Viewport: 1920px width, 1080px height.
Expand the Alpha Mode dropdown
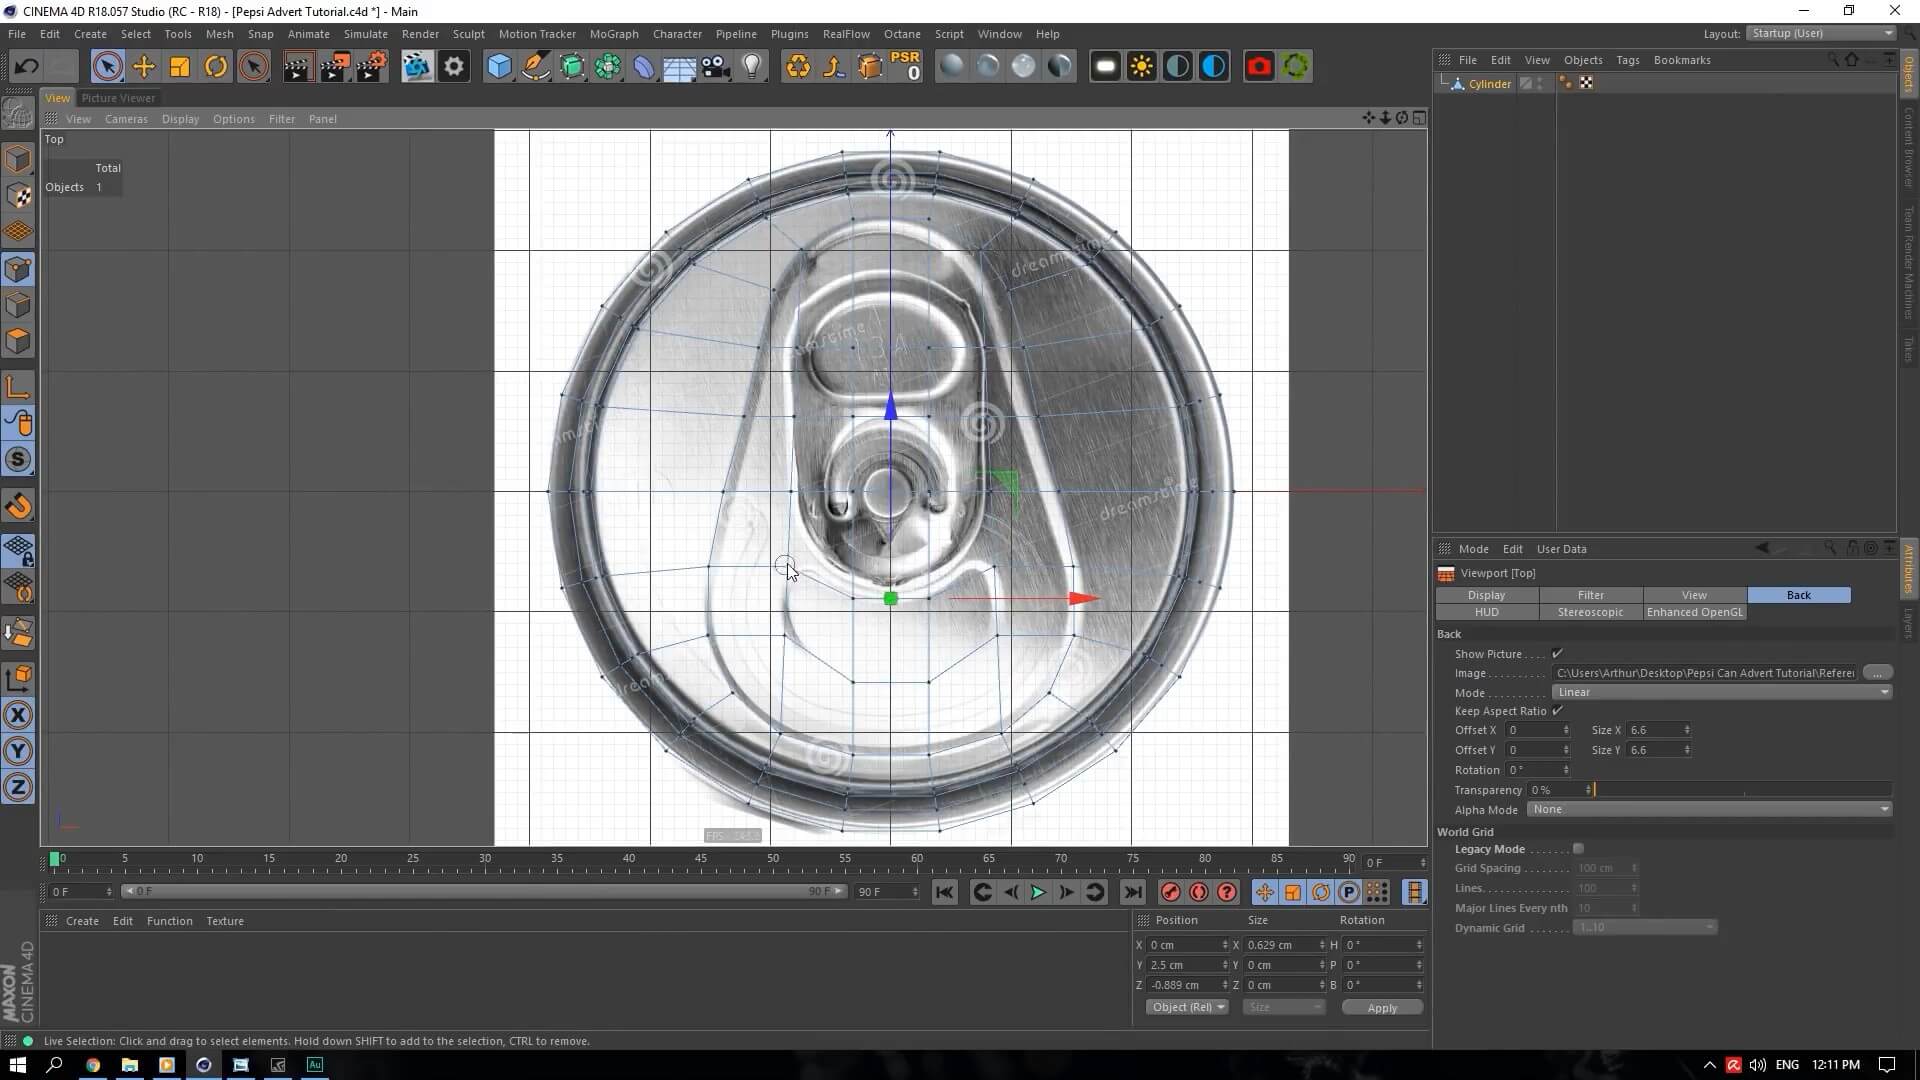(x=1709, y=810)
